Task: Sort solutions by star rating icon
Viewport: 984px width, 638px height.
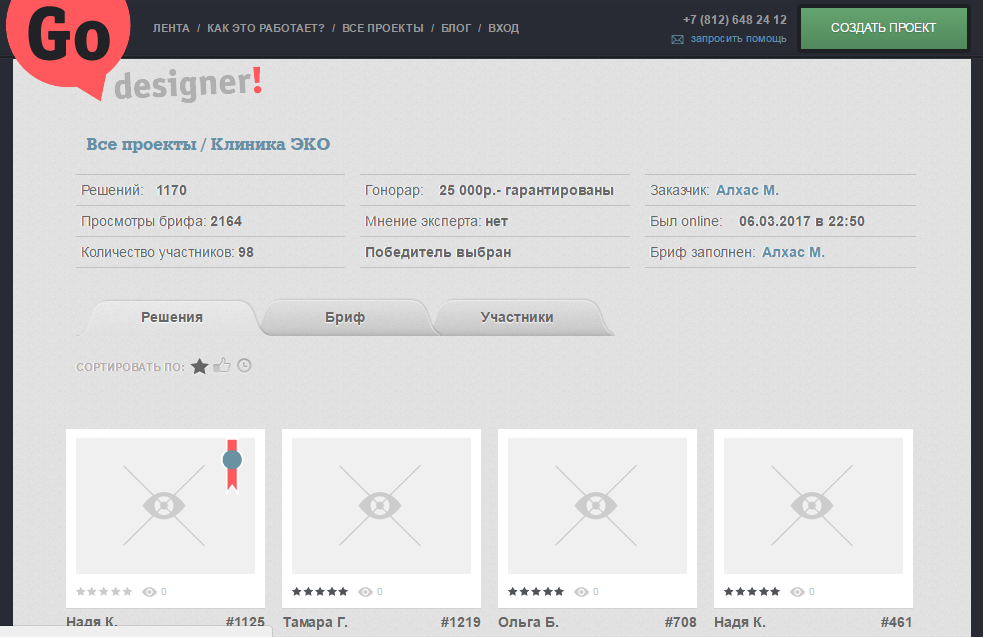Action: click(x=200, y=366)
